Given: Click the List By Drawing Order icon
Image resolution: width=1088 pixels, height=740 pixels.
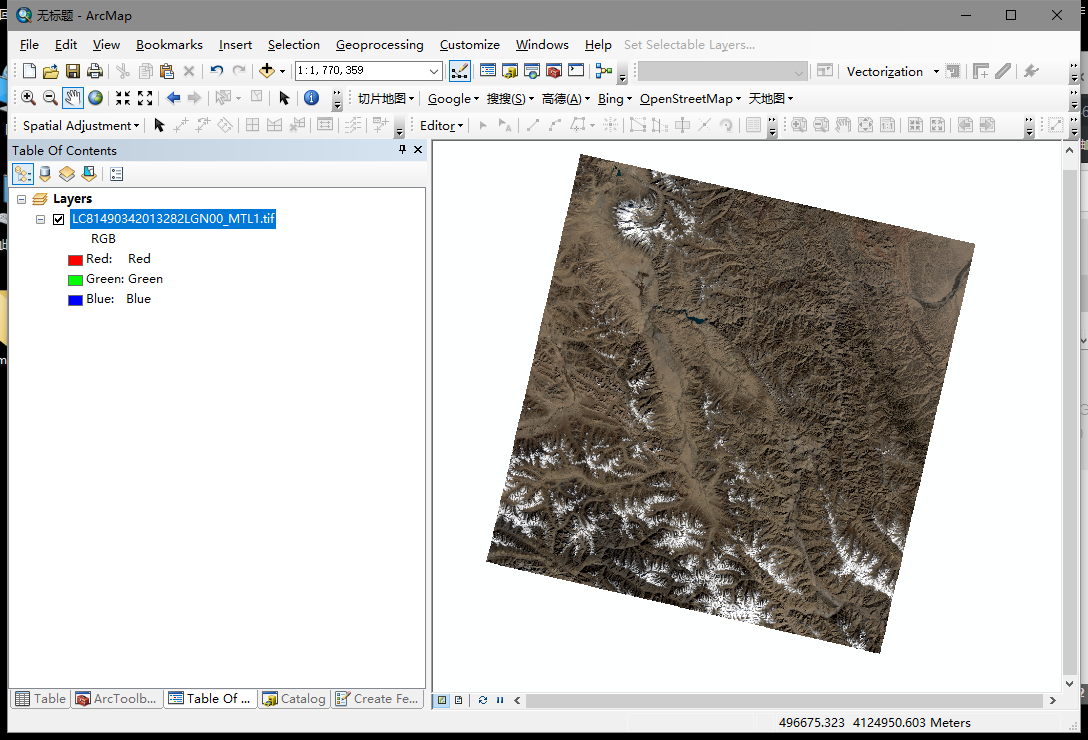Looking at the screenshot, I should (x=22, y=173).
